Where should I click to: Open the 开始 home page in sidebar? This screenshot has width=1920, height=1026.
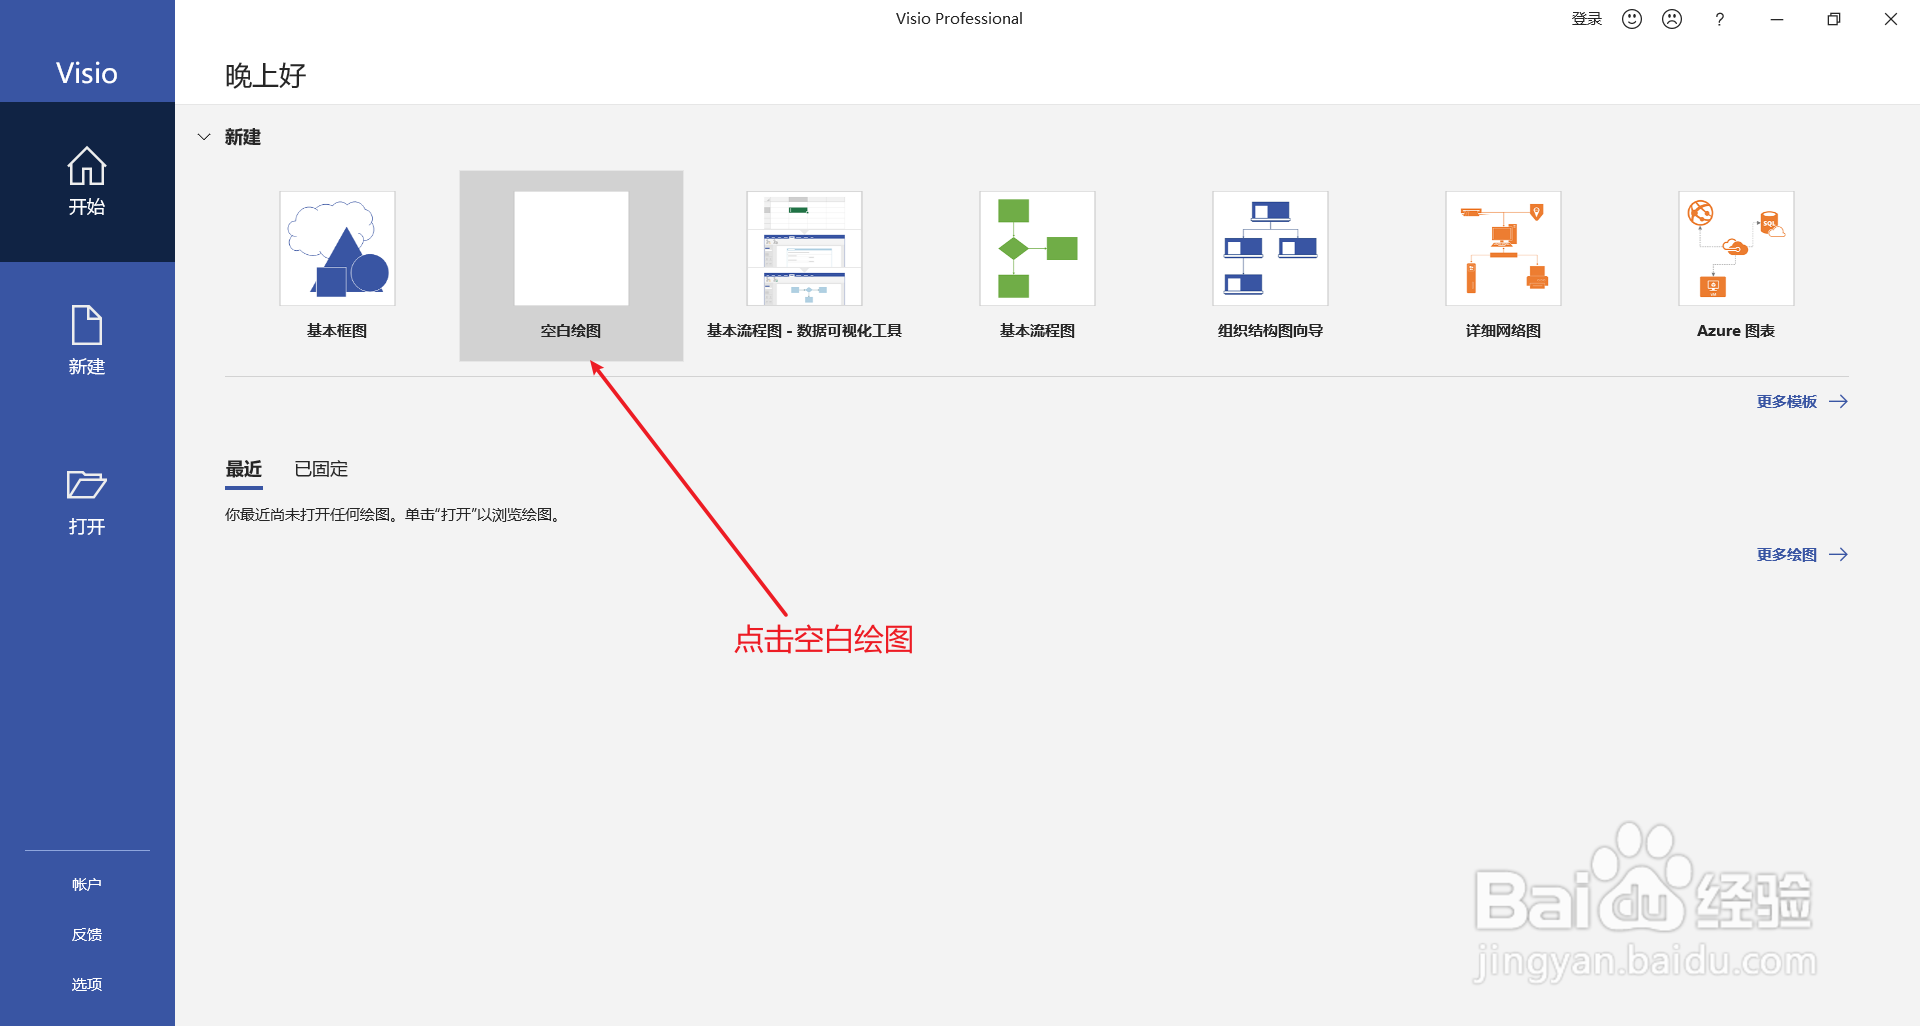pyautogui.click(x=87, y=182)
